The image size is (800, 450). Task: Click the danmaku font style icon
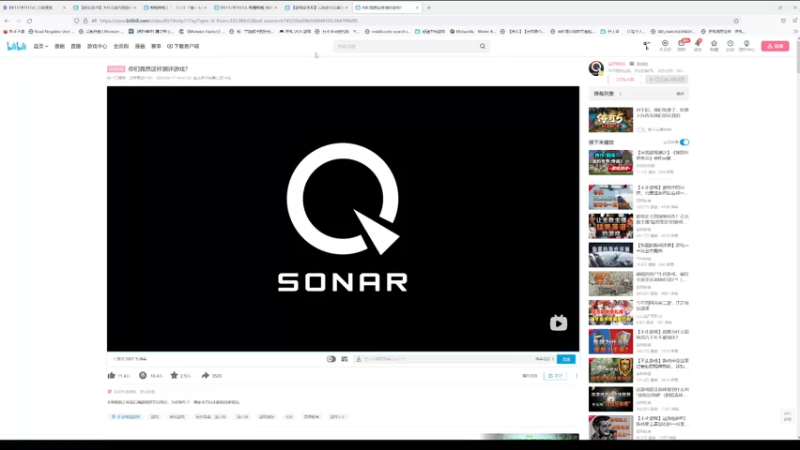pos(359,359)
